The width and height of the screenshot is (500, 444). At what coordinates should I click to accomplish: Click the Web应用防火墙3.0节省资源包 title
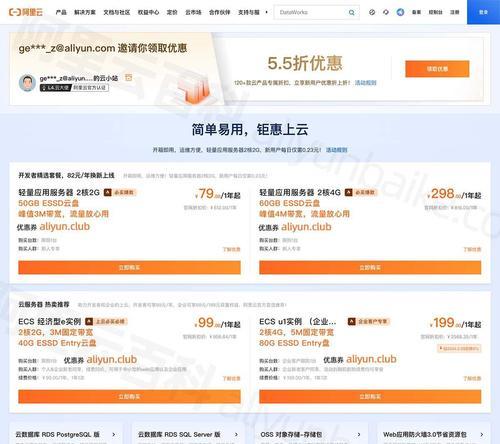pyautogui.click(x=425, y=434)
